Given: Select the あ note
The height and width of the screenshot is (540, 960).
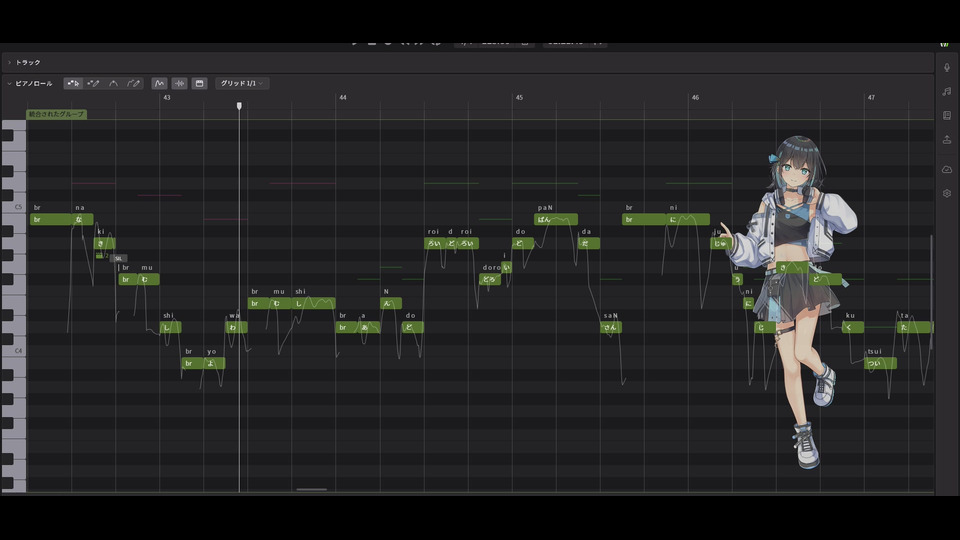Looking at the screenshot, I should [369, 327].
